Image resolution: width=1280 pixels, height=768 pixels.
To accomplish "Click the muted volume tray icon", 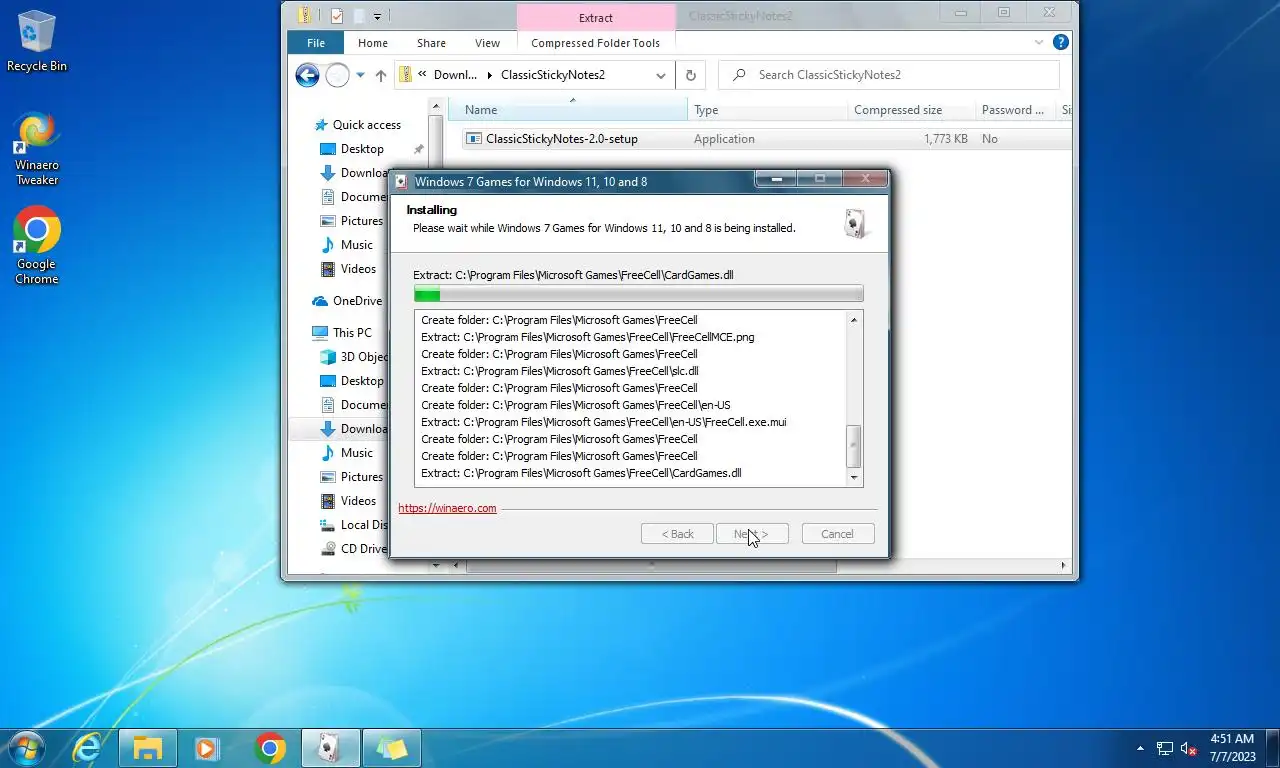I will click(x=1189, y=748).
